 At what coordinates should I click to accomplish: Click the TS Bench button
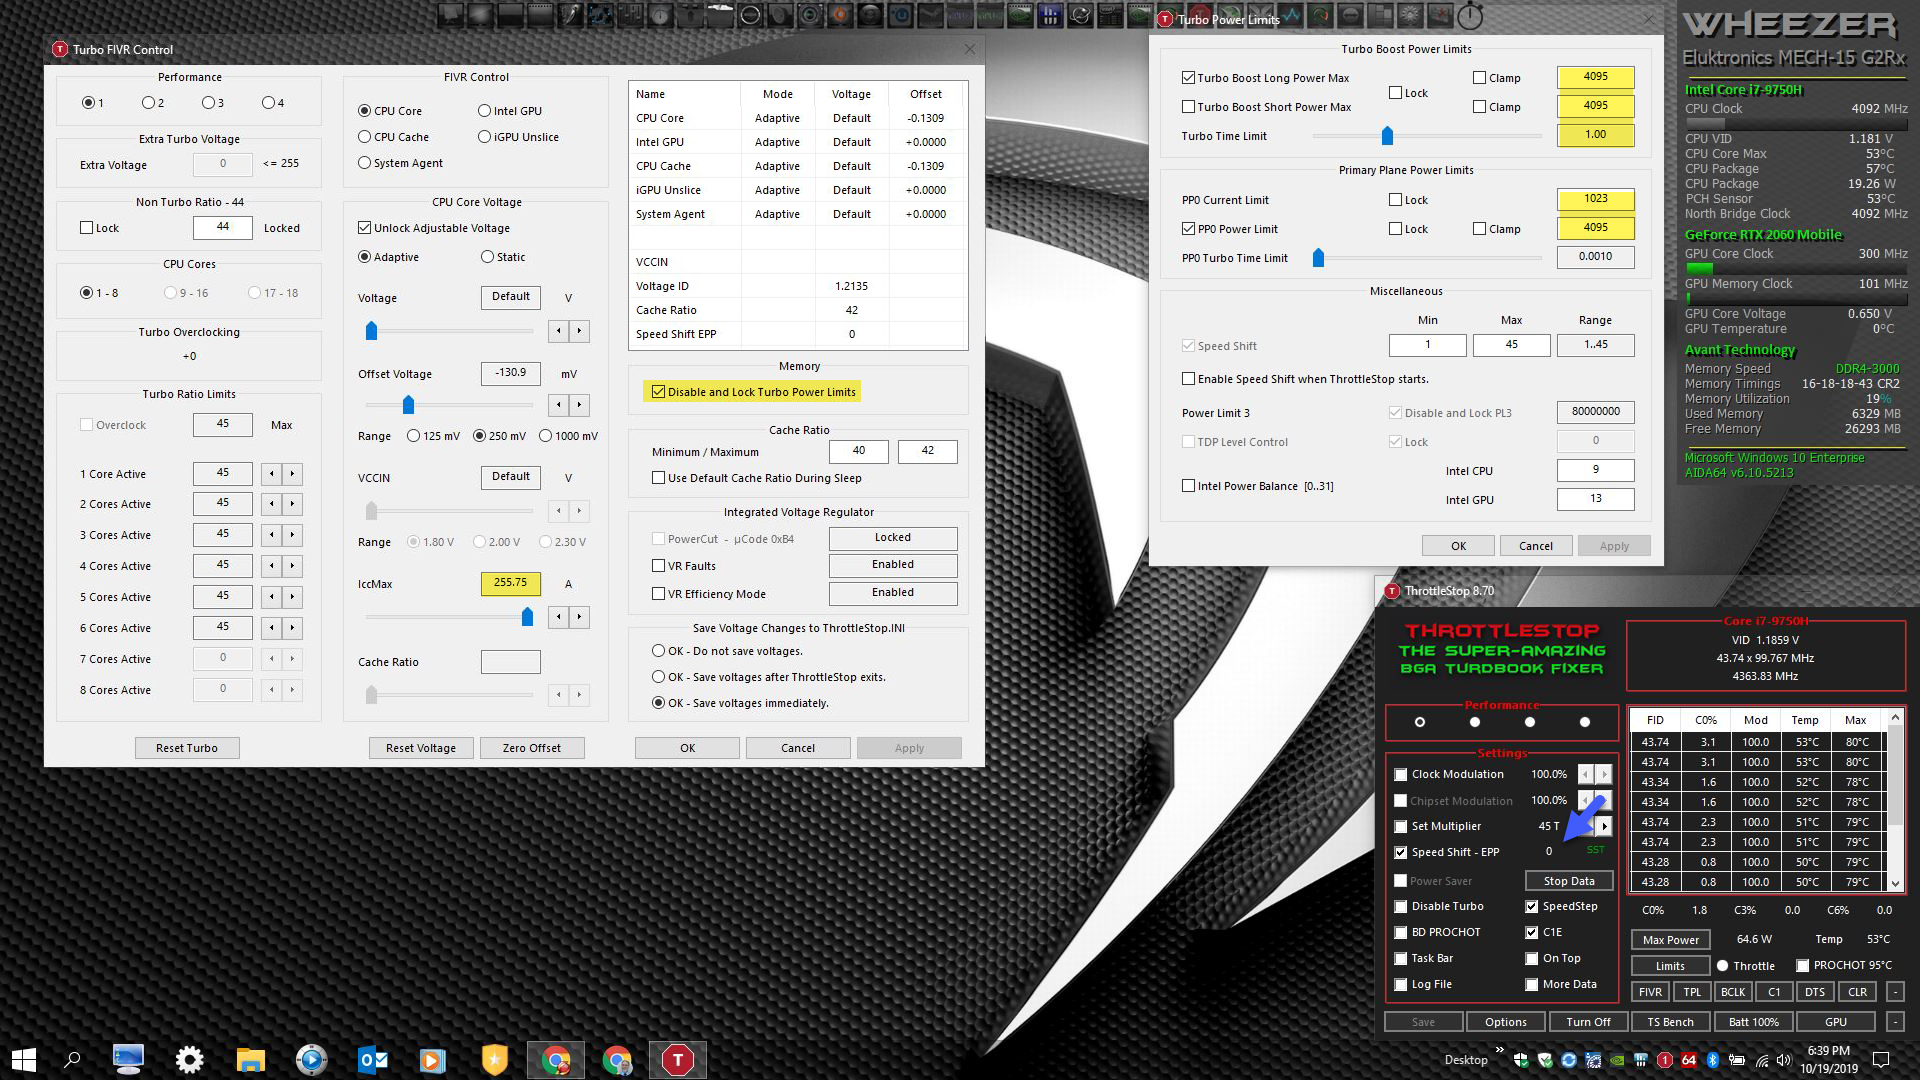click(1670, 1022)
